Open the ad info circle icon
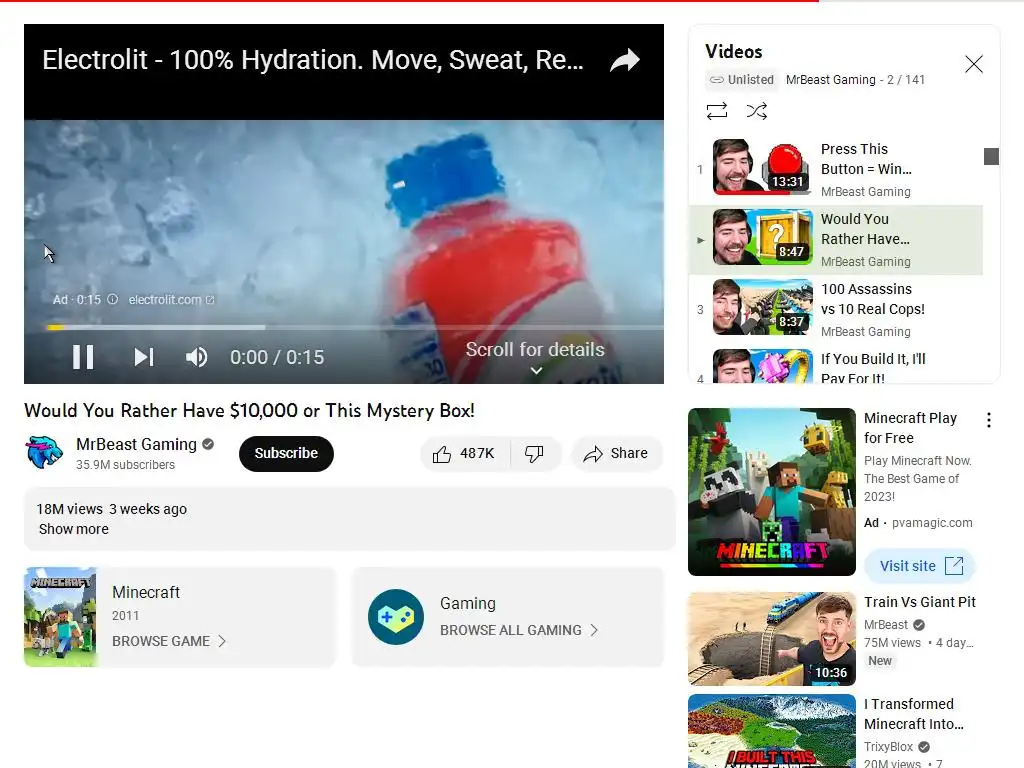The image size is (1024, 768). point(112,299)
